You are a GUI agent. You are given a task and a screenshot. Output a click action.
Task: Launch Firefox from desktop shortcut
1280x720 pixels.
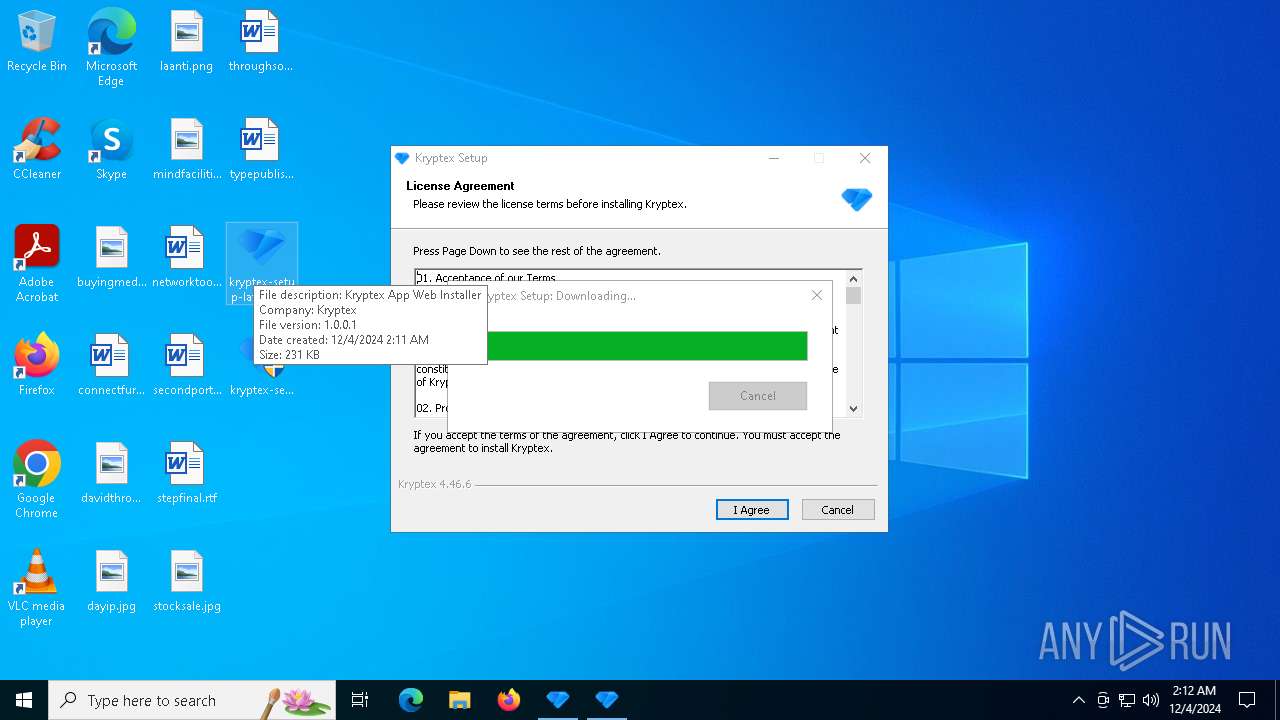pyautogui.click(x=37, y=366)
